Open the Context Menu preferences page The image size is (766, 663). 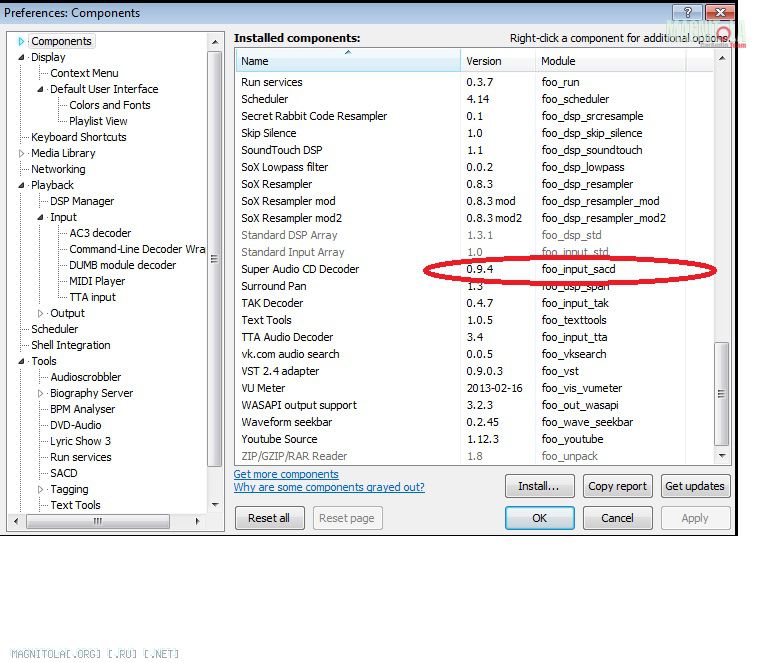click(x=84, y=73)
